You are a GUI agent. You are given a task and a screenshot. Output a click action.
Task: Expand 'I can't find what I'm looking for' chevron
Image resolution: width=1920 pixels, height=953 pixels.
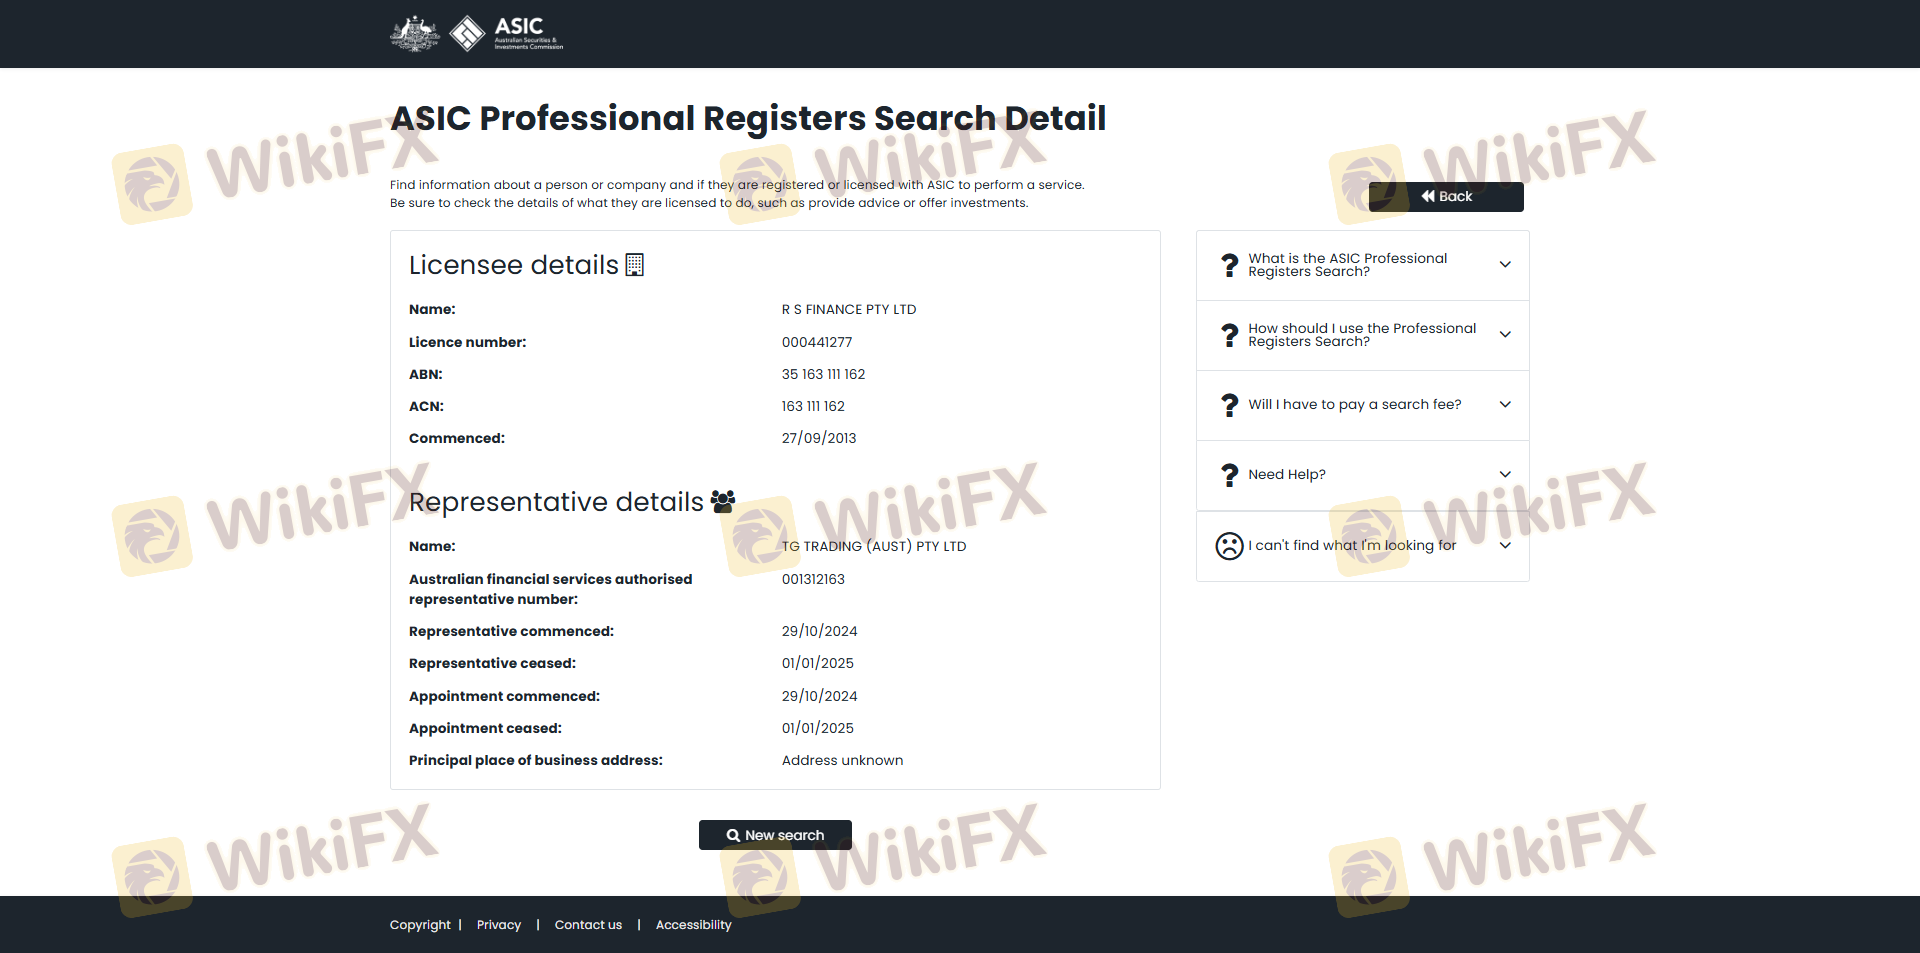point(1505,546)
